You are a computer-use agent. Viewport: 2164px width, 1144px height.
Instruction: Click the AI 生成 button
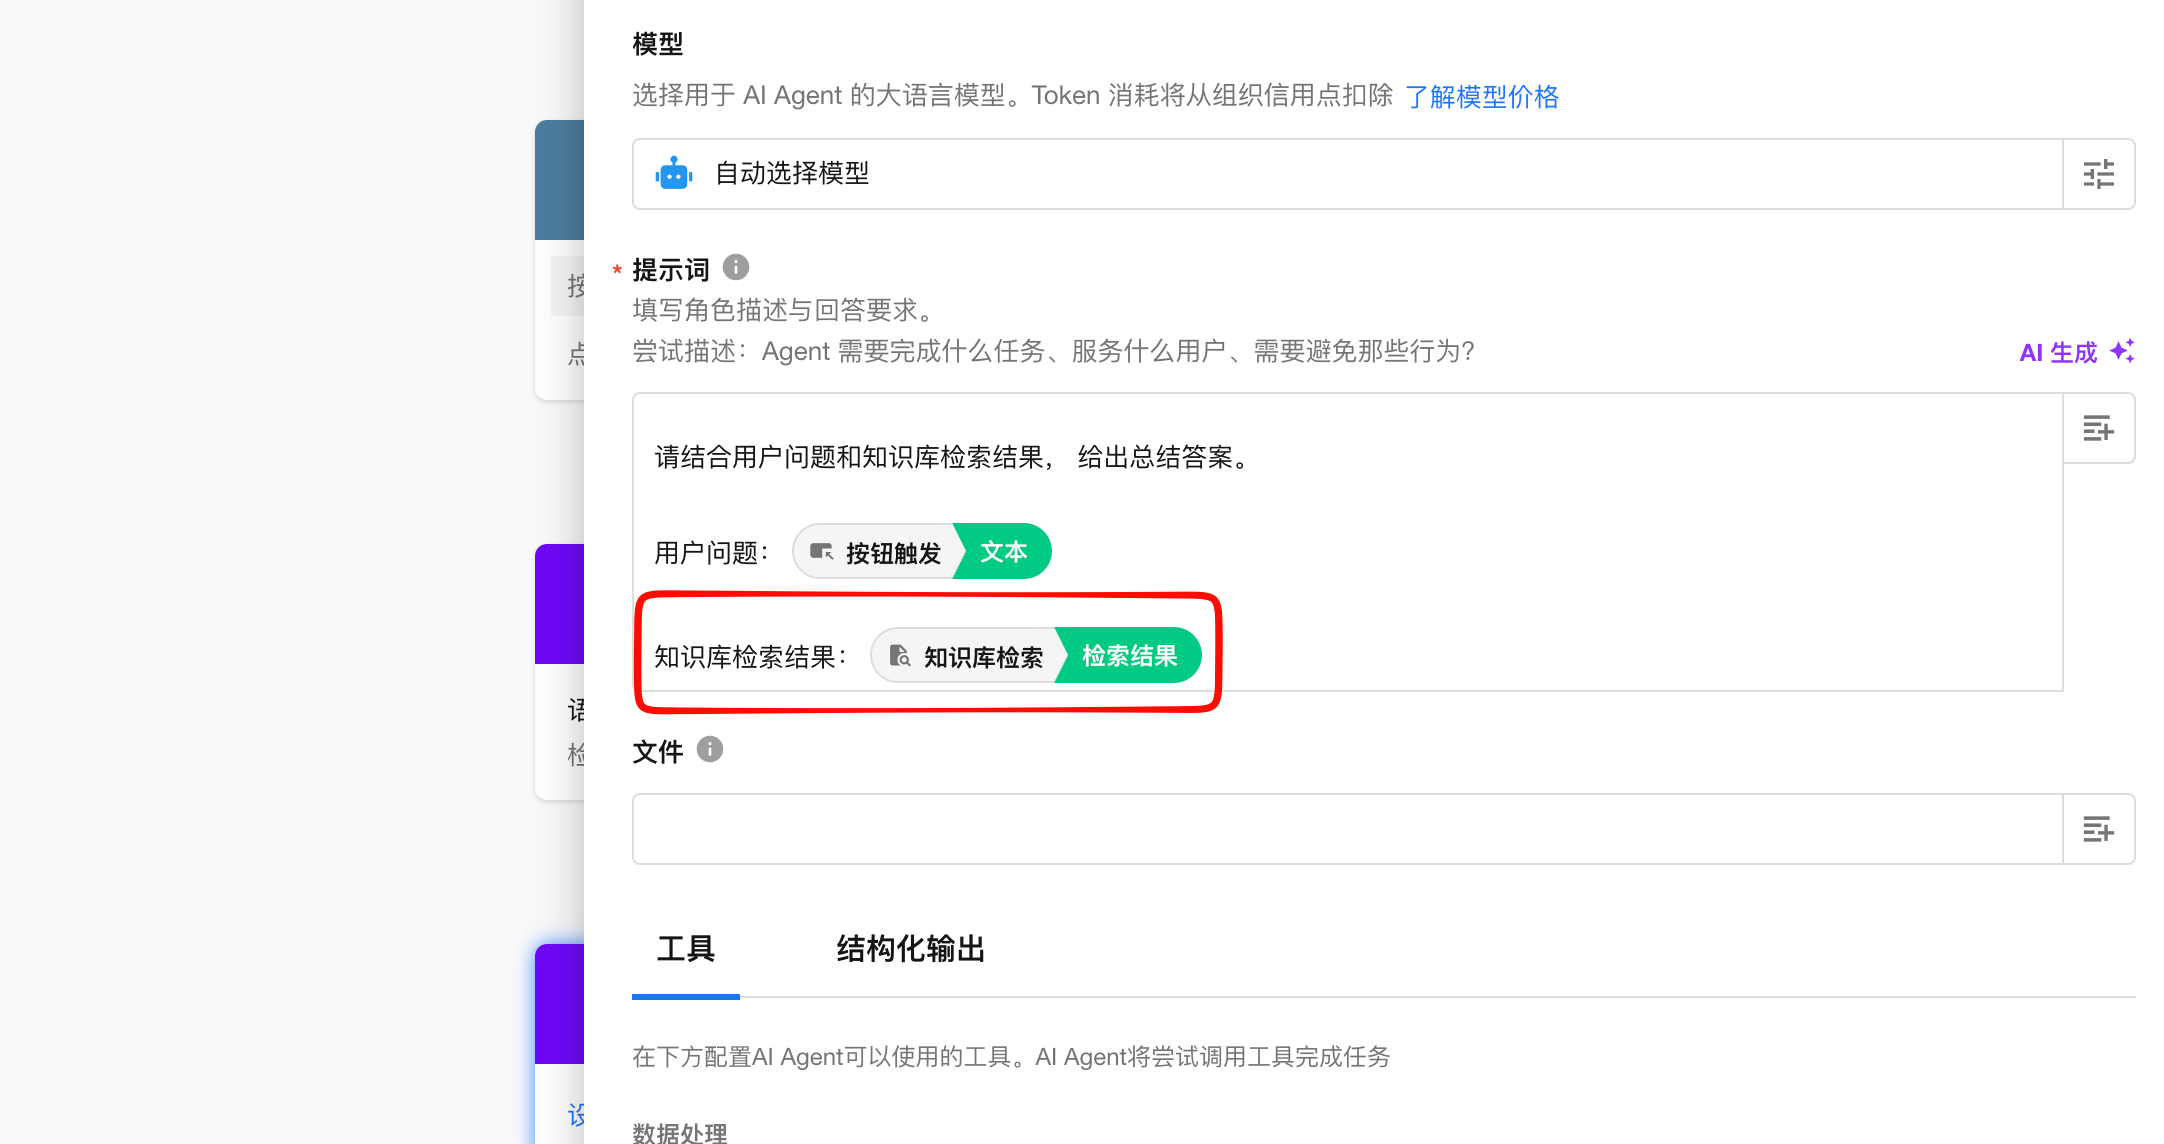(2058, 352)
